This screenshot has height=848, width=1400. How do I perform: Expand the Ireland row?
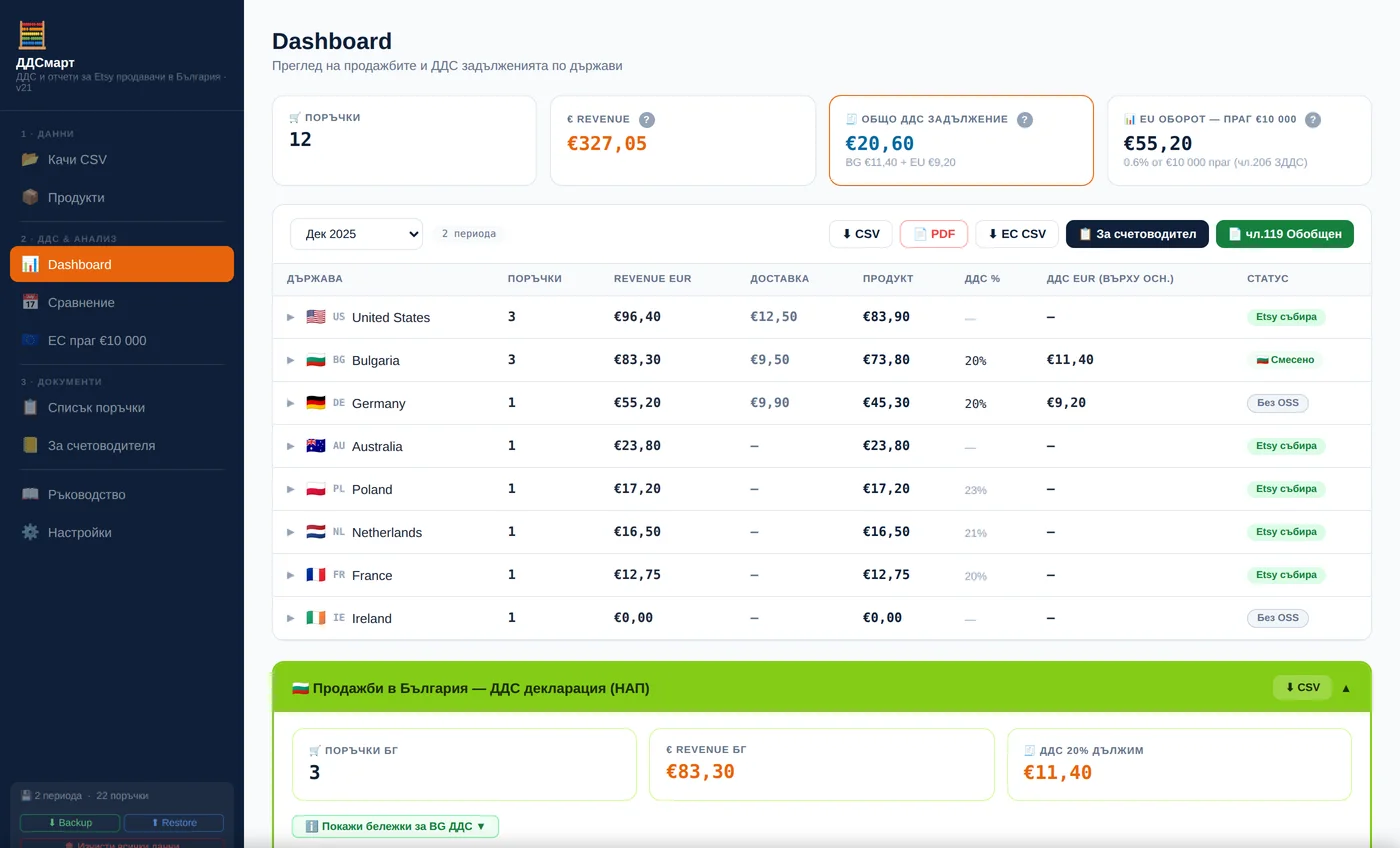tap(291, 618)
